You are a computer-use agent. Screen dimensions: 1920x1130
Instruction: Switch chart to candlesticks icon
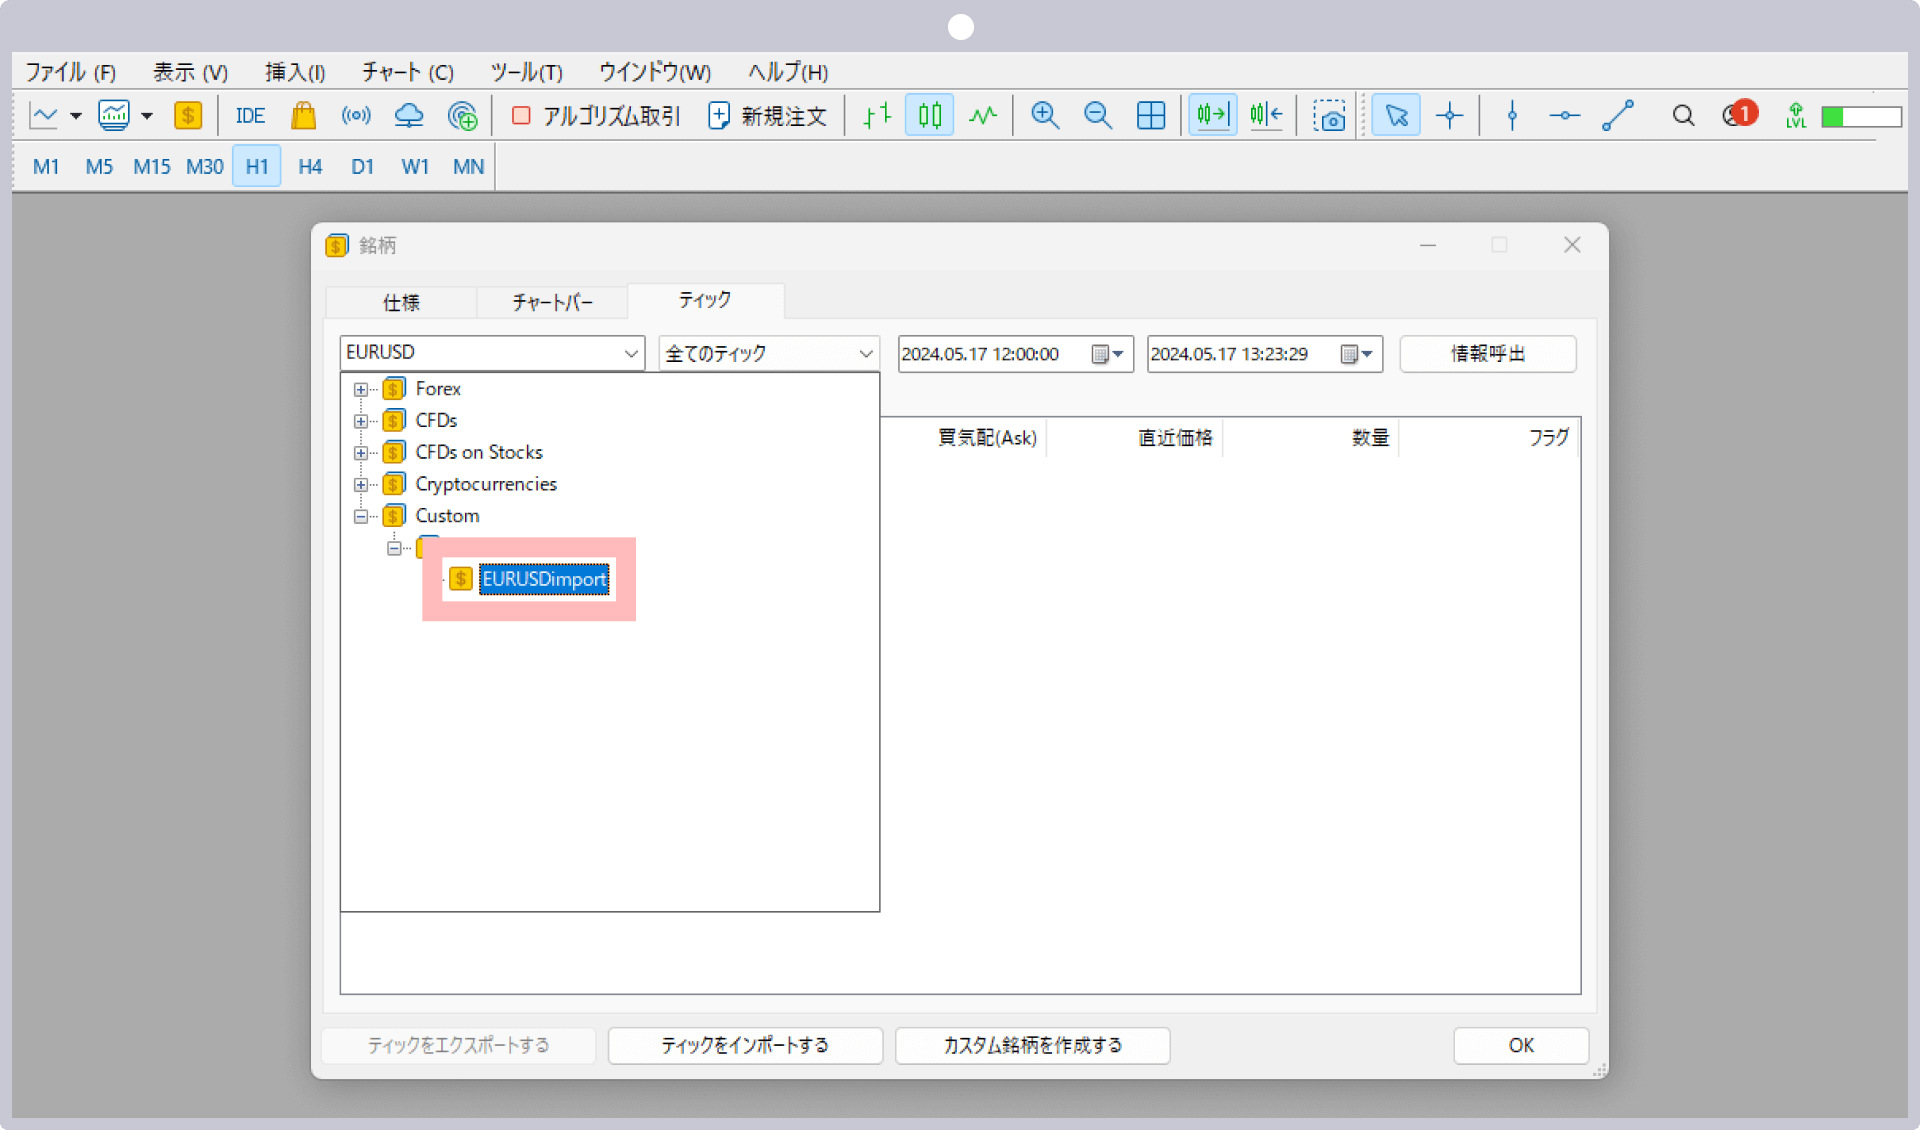pos(930,116)
